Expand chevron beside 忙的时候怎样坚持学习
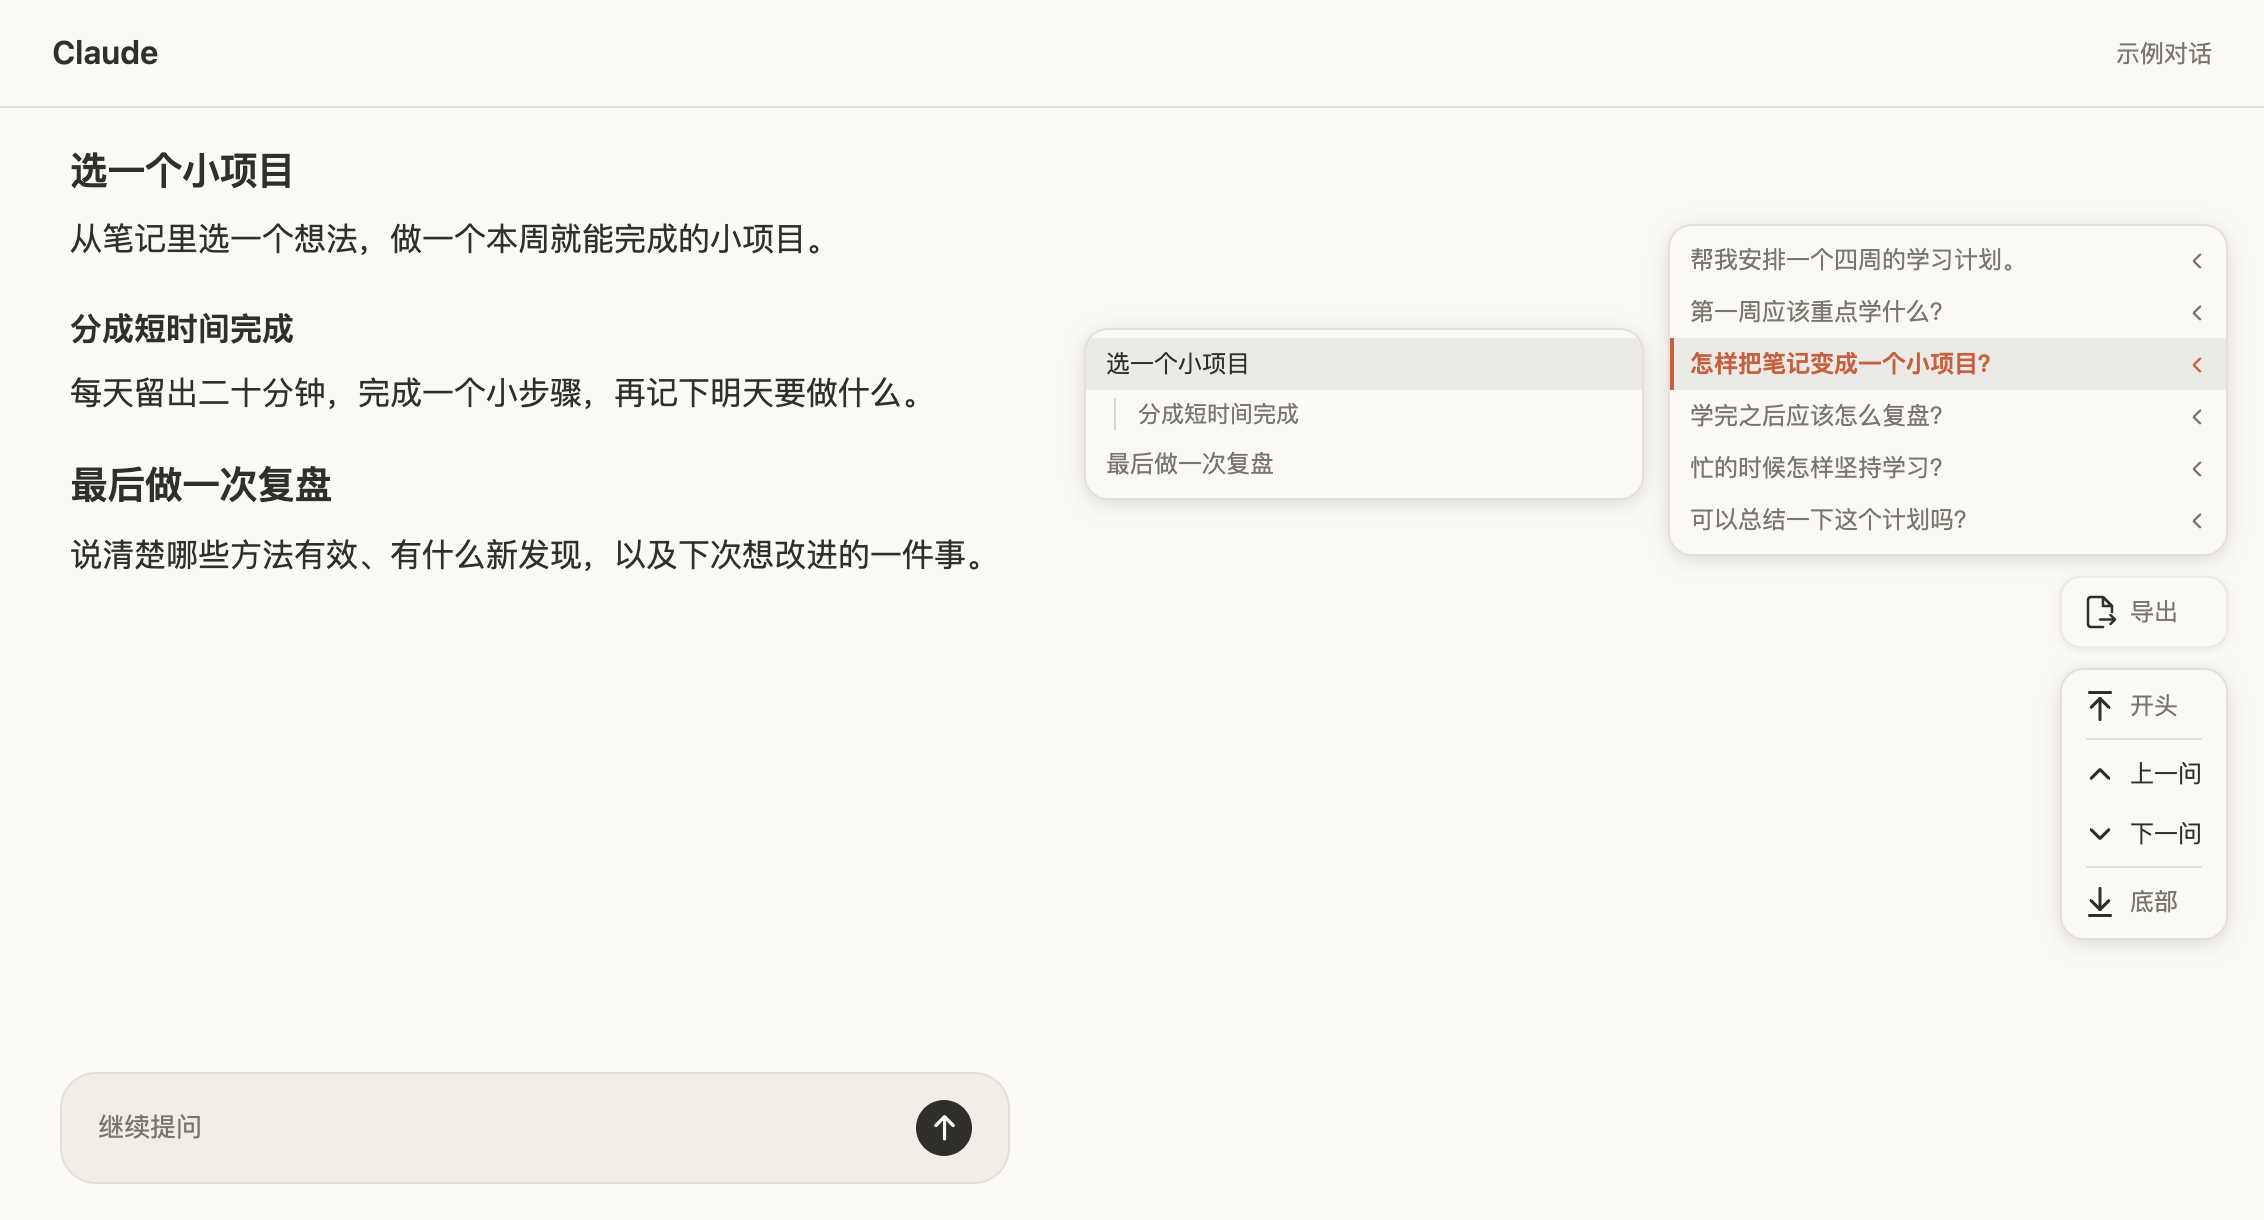This screenshot has height=1220, width=2264. 2197,469
